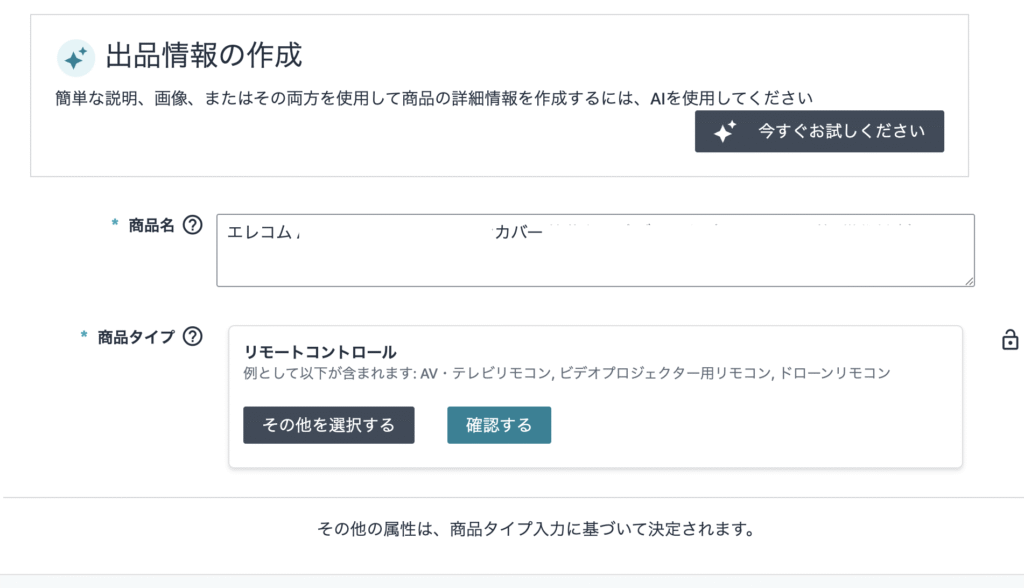Click the example text listing AV・テレビリモコン
Image resolution: width=1024 pixels, height=588 pixels.
566,373
